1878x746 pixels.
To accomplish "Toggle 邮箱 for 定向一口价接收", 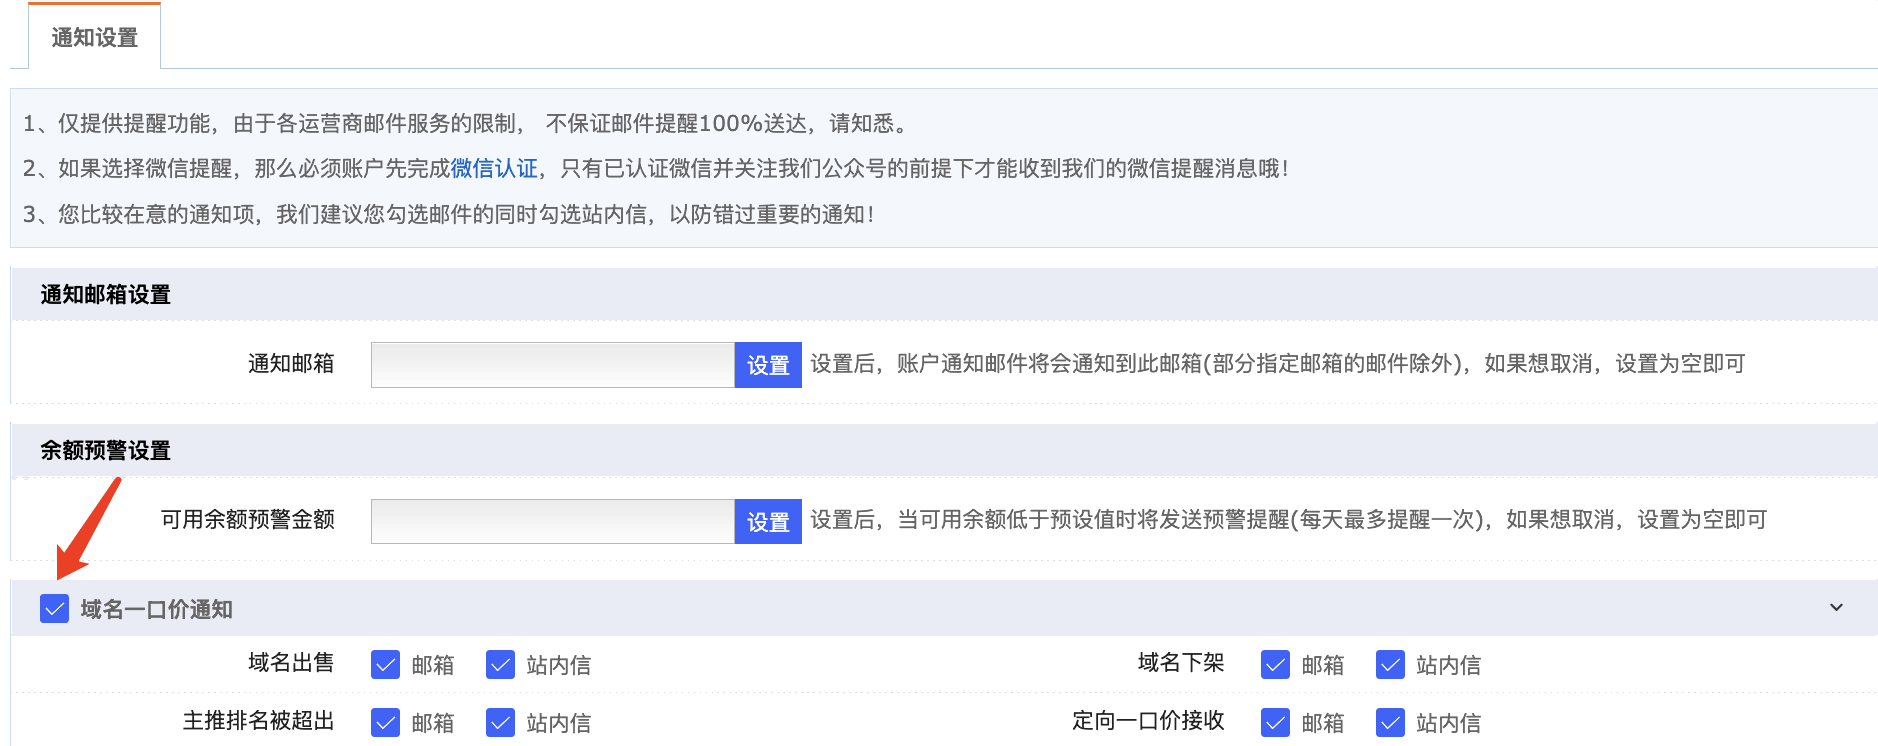I will click(x=1275, y=722).
